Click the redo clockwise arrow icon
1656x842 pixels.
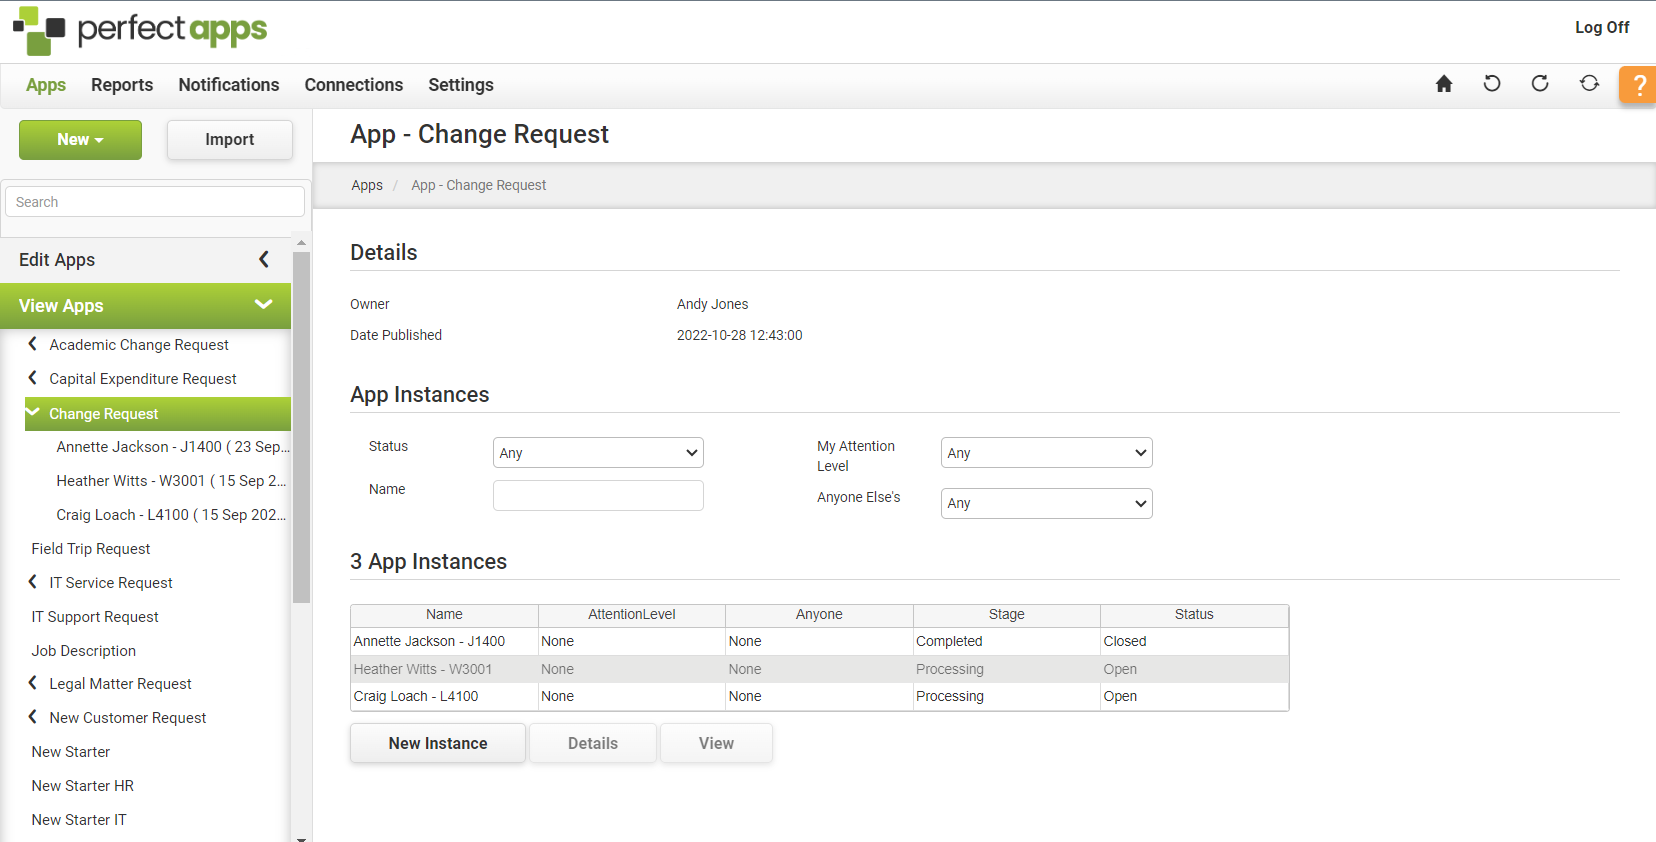(1540, 84)
